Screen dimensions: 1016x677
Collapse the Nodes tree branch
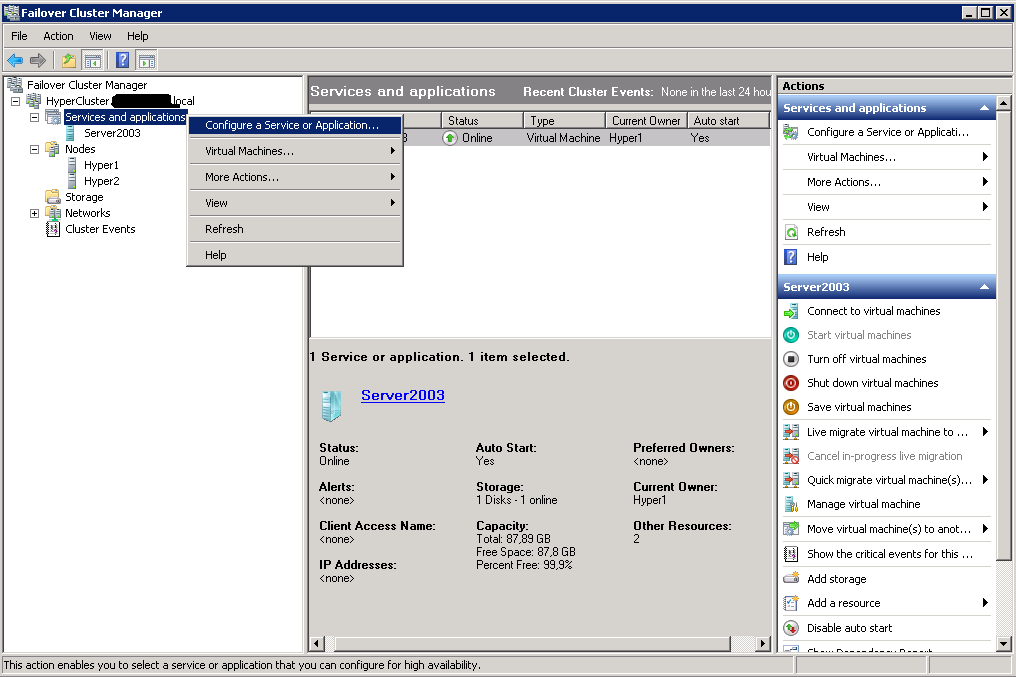pyautogui.click(x=34, y=149)
